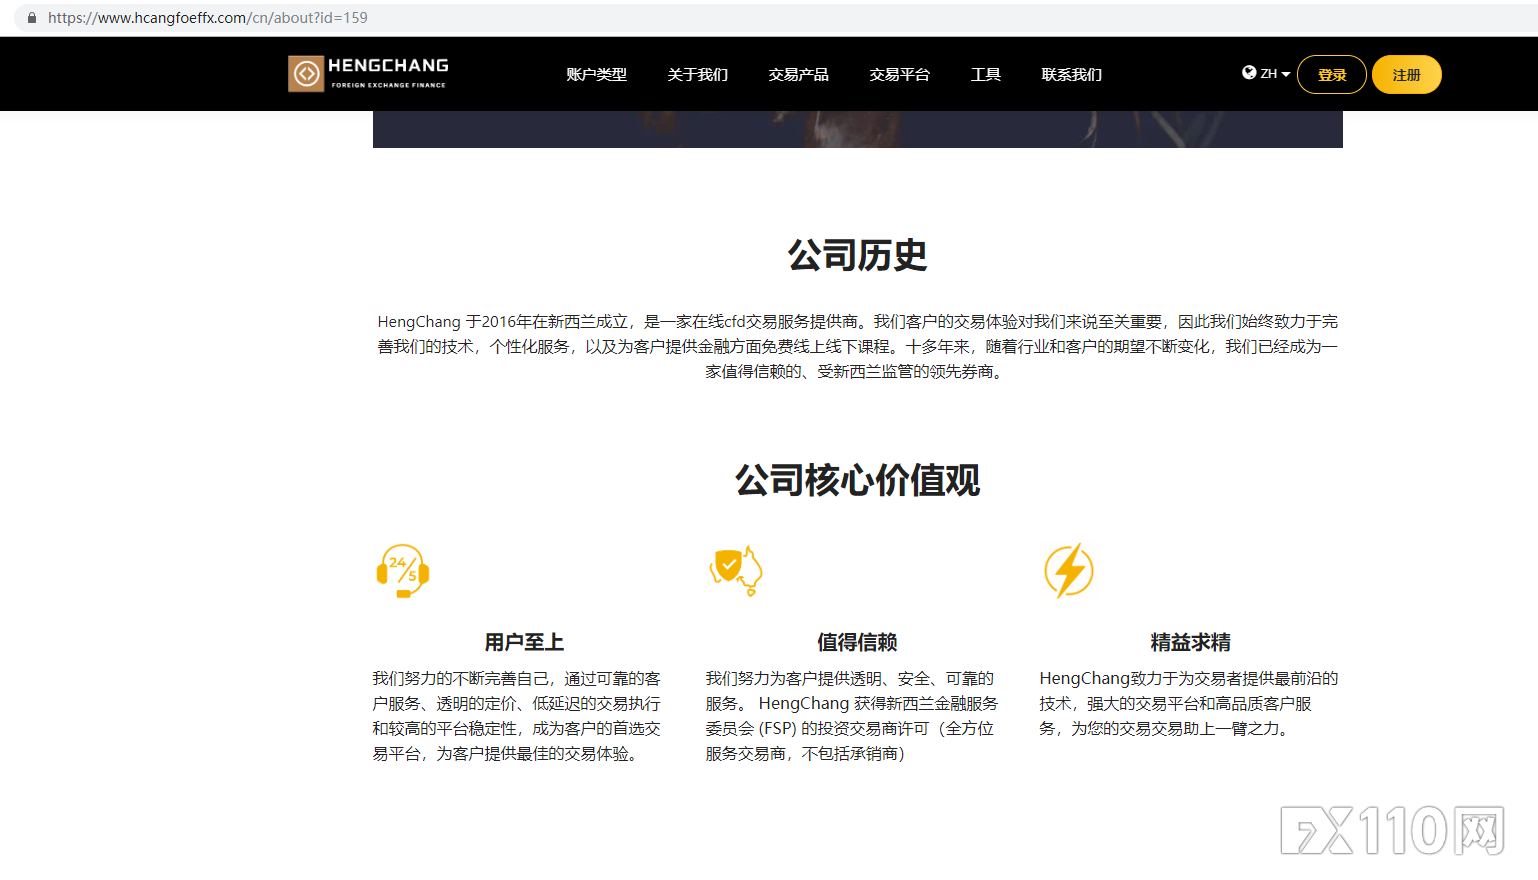Open the 工具 menu

coord(985,75)
